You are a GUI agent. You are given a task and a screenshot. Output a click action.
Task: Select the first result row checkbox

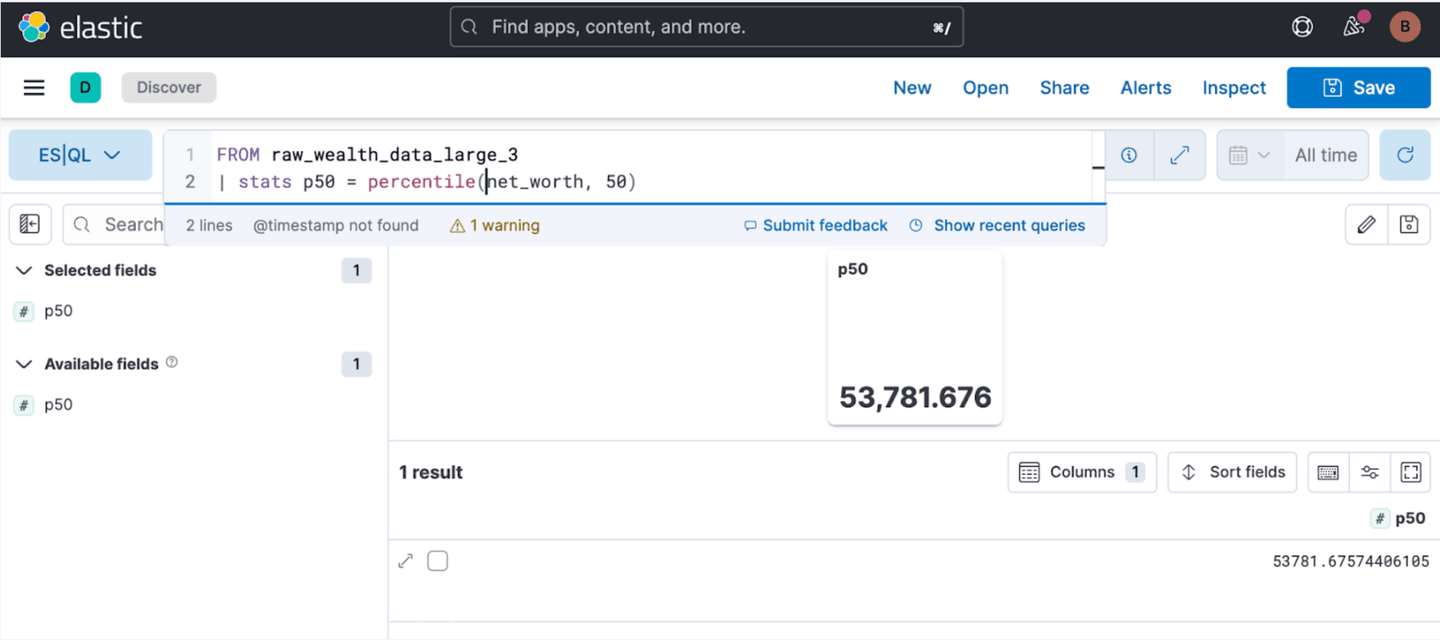coord(437,561)
